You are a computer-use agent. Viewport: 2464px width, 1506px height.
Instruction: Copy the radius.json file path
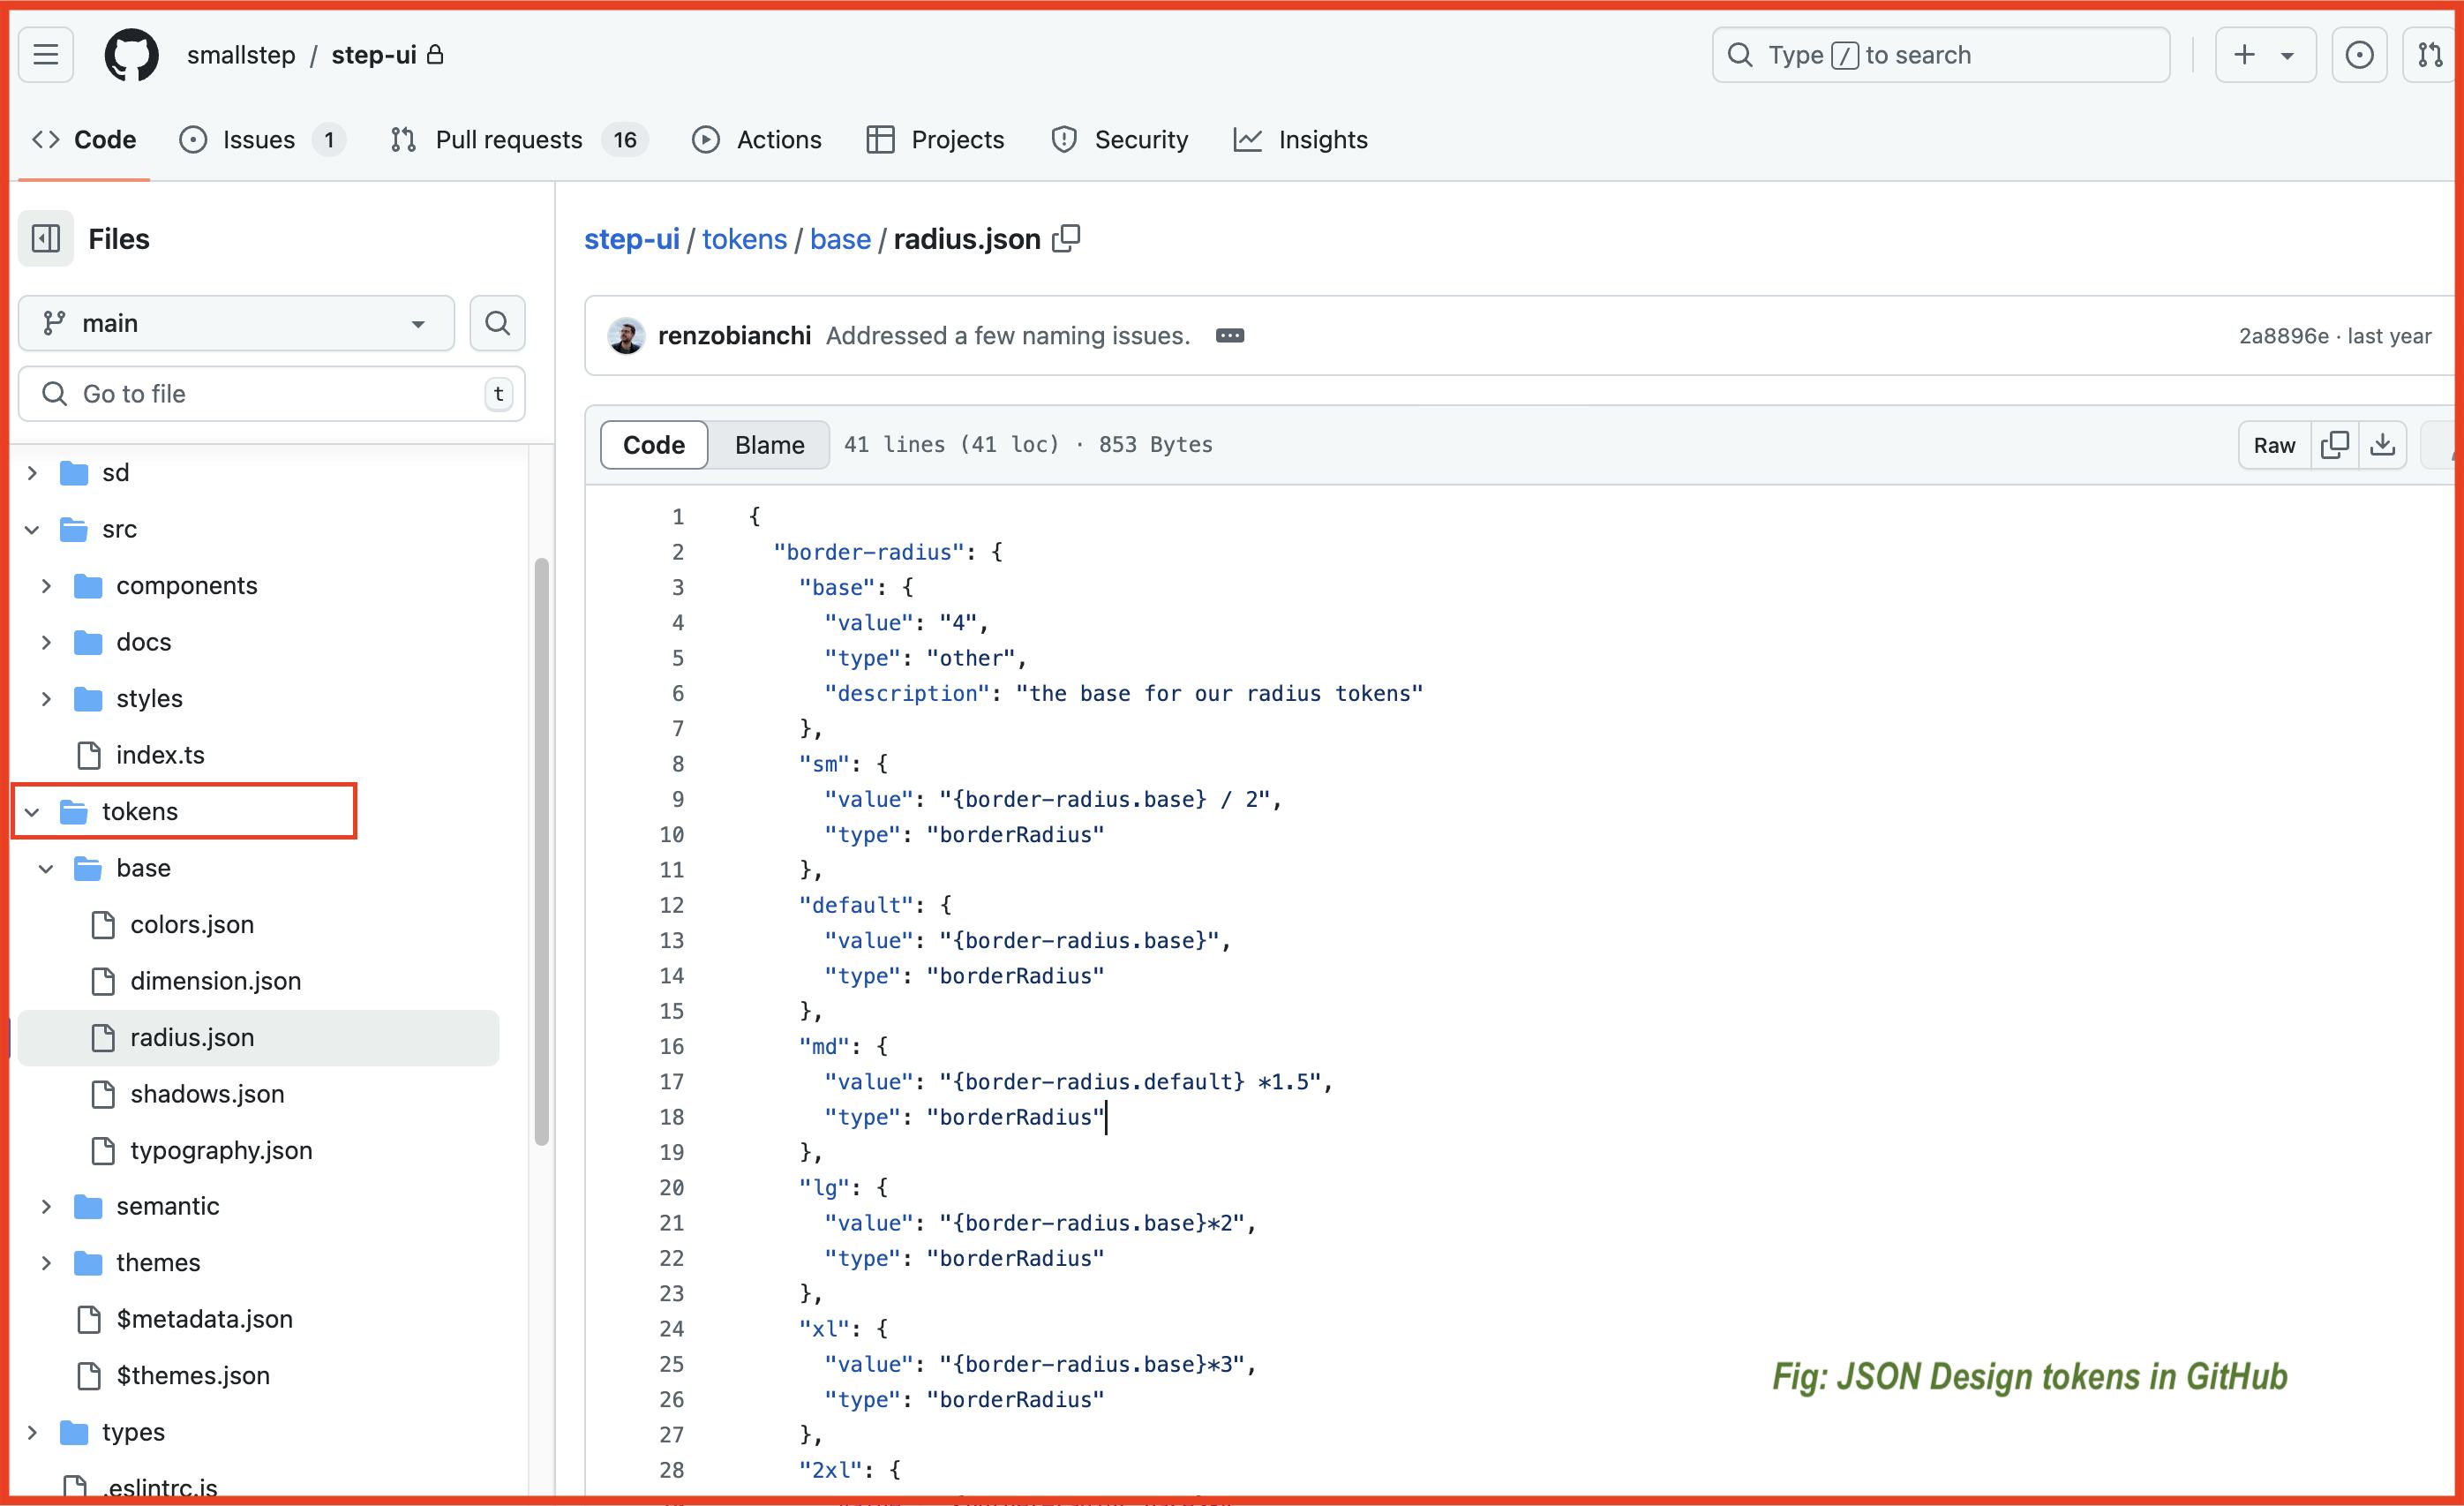(1067, 238)
